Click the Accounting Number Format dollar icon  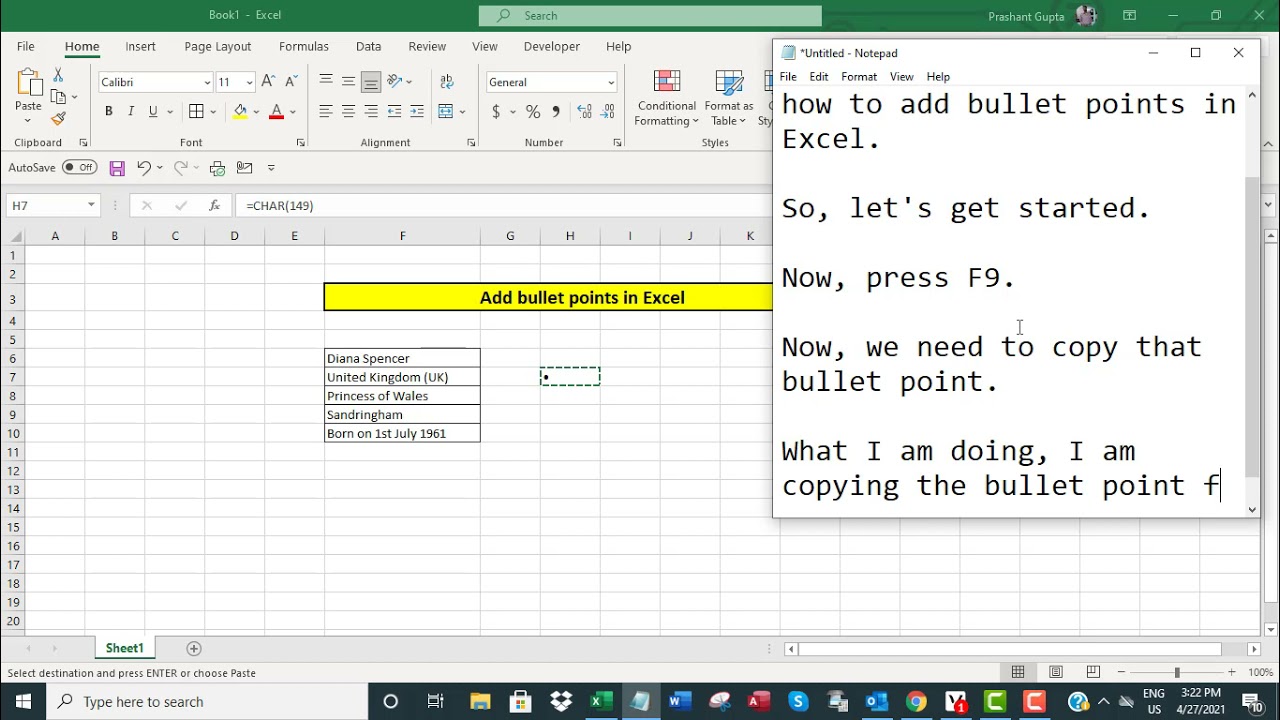tap(496, 111)
